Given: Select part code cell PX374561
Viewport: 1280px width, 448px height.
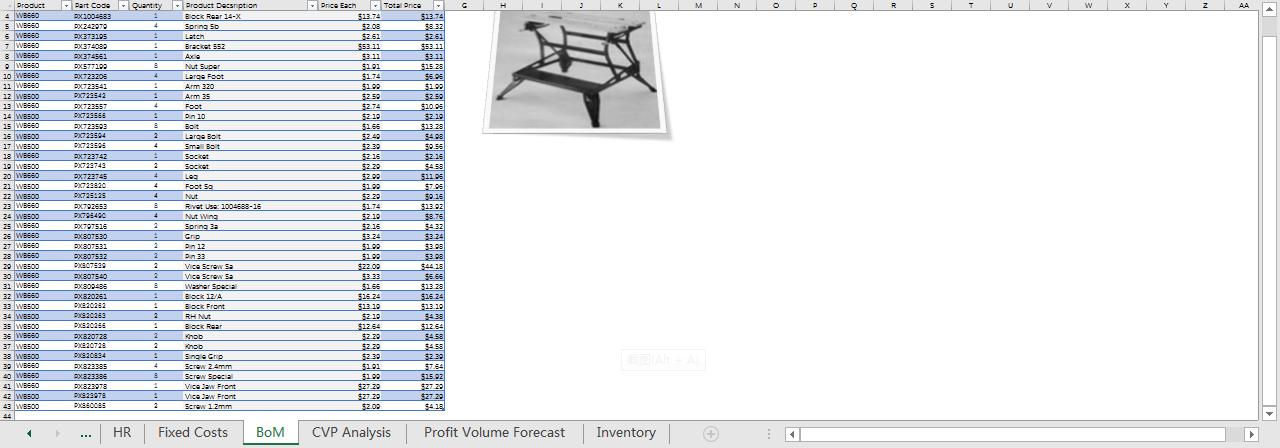Looking at the screenshot, I should pyautogui.click(x=100, y=57).
